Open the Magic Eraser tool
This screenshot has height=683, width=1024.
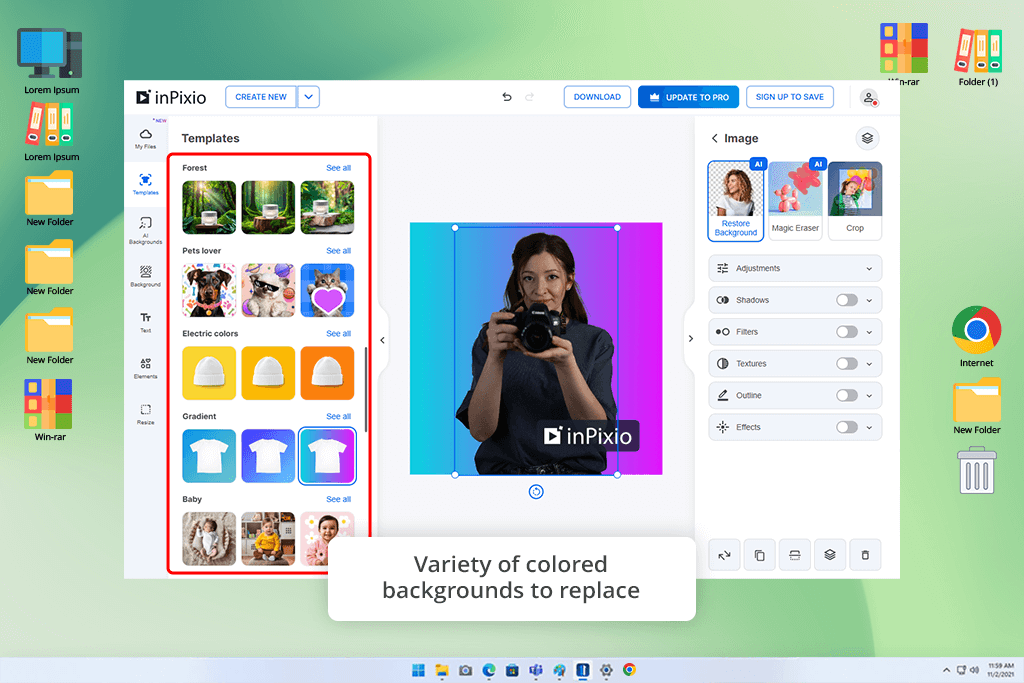click(795, 200)
